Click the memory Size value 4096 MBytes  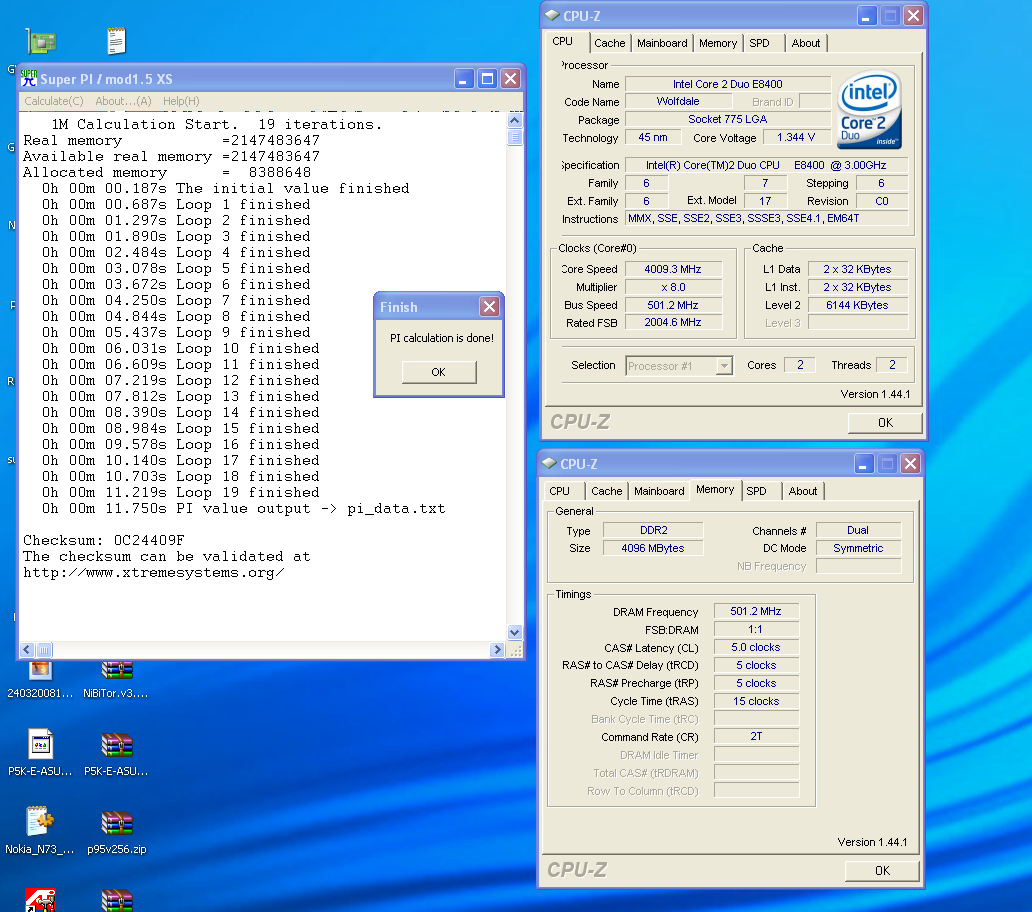[x=653, y=548]
